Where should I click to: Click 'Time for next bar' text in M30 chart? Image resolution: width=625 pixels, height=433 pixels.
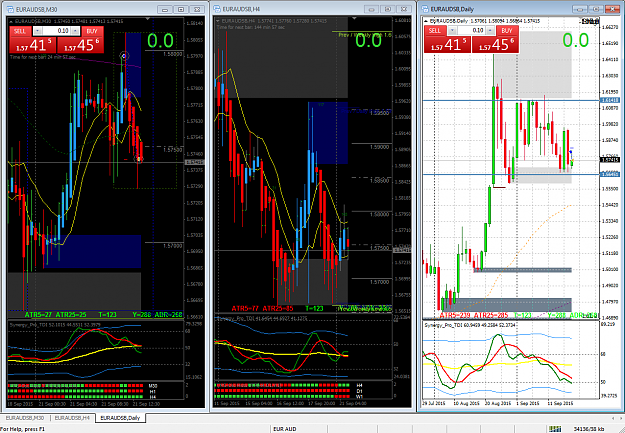tap(43, 57)
